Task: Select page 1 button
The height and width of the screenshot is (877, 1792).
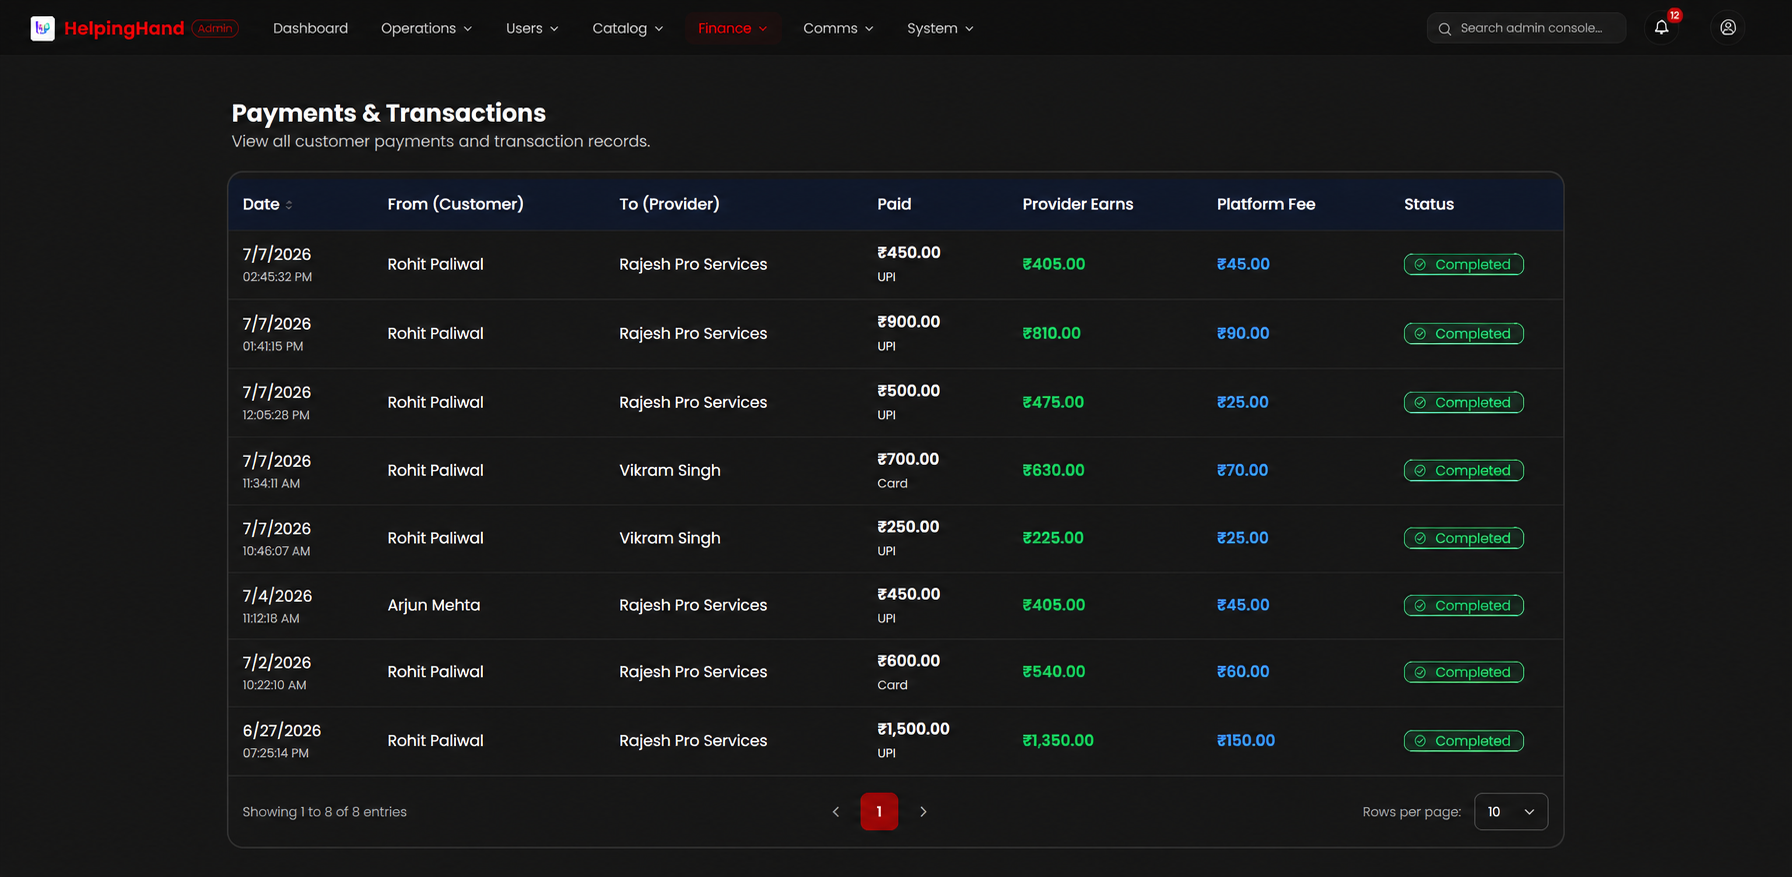Action: pyautogui.click(x=879, y=812)
